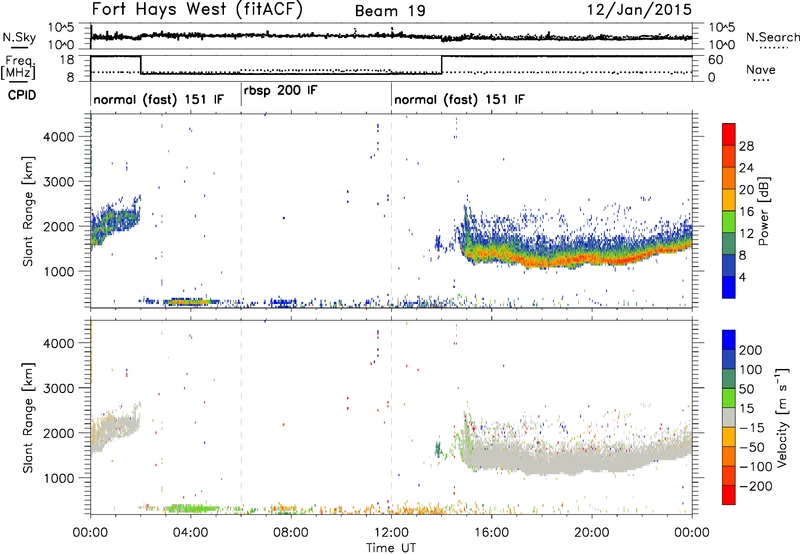The image size is (800, 554).
Task: Click the "-50" velocity color bar label
Action: (752, 447)
